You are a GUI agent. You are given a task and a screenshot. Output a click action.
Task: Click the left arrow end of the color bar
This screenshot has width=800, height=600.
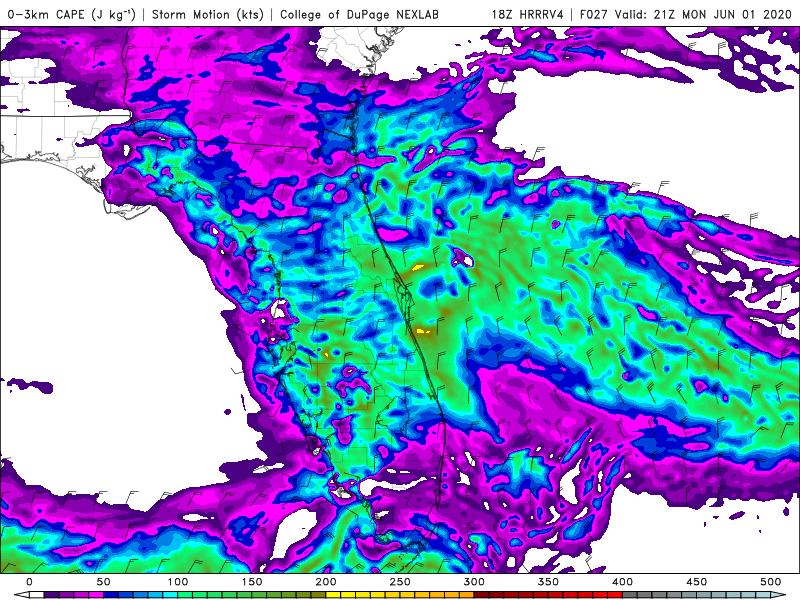click(x=22, y=595)
